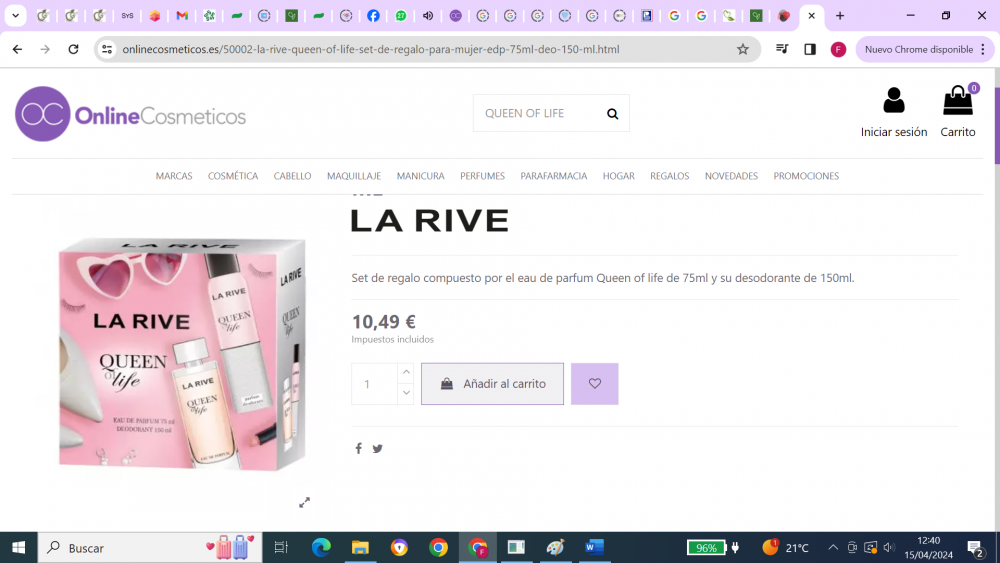Open Chrome media control icon

(x=782, y=49)
